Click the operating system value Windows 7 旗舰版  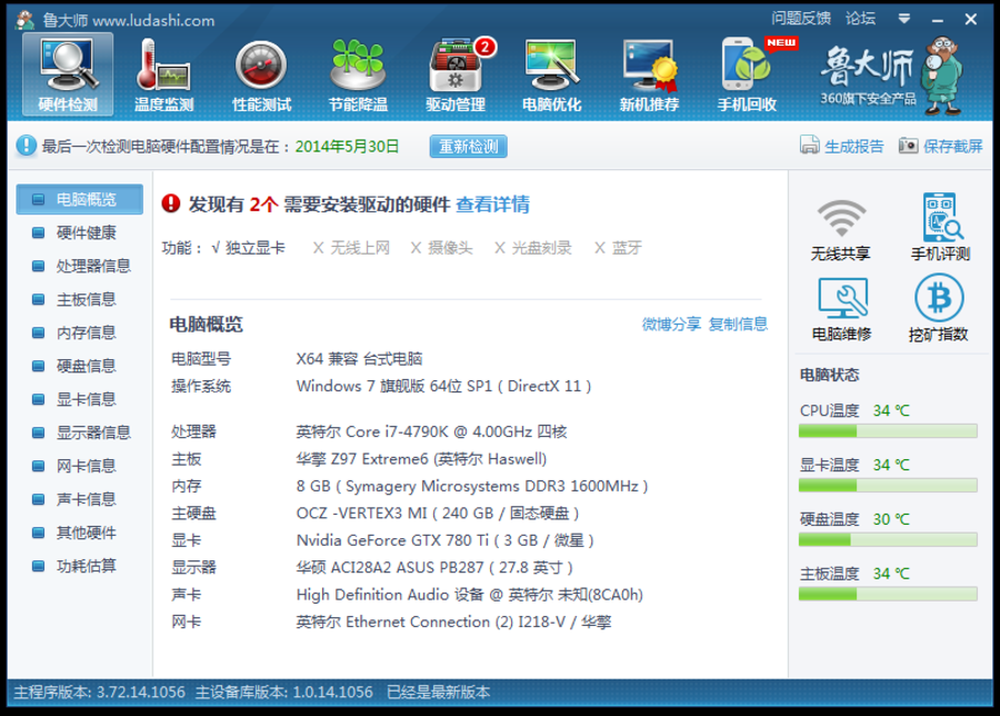[444, 386]
